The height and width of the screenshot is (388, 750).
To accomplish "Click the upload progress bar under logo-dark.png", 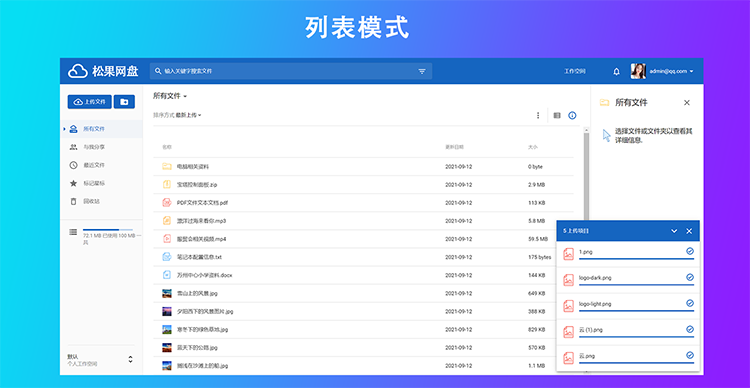I will tap(636, 285).
